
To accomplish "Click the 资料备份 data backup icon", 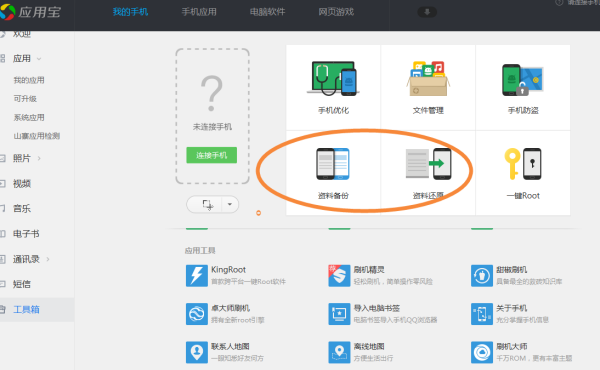I will [x=333, y=164].
